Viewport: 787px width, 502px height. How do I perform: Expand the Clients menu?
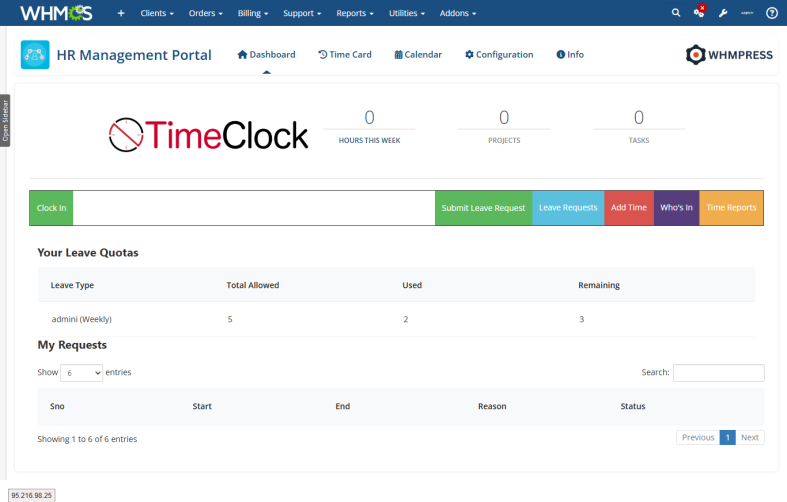tap(157, 13)
